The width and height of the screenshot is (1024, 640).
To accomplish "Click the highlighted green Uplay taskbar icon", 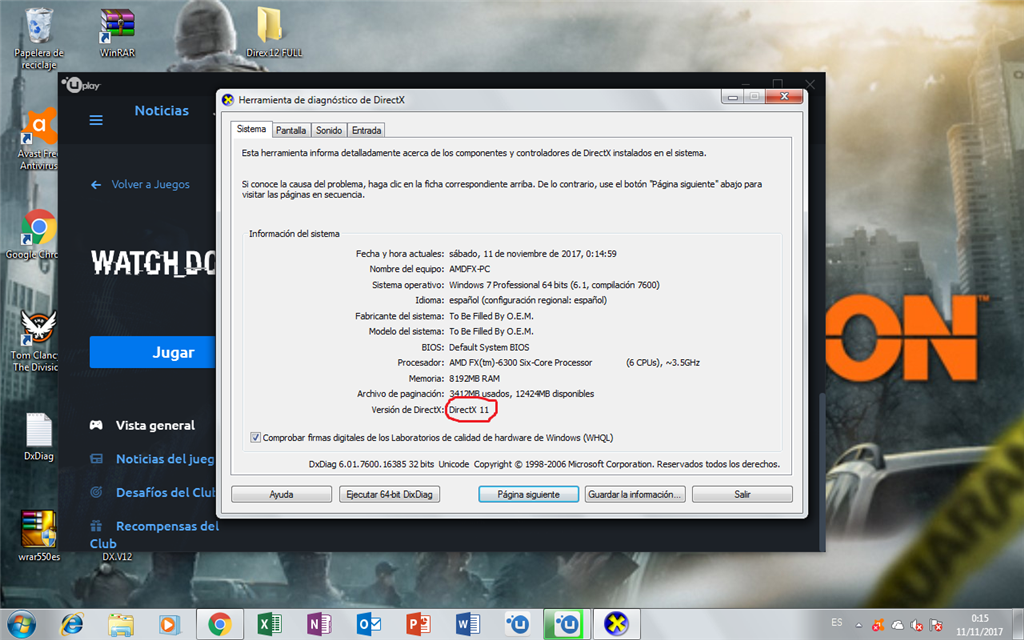I will 566,624.
